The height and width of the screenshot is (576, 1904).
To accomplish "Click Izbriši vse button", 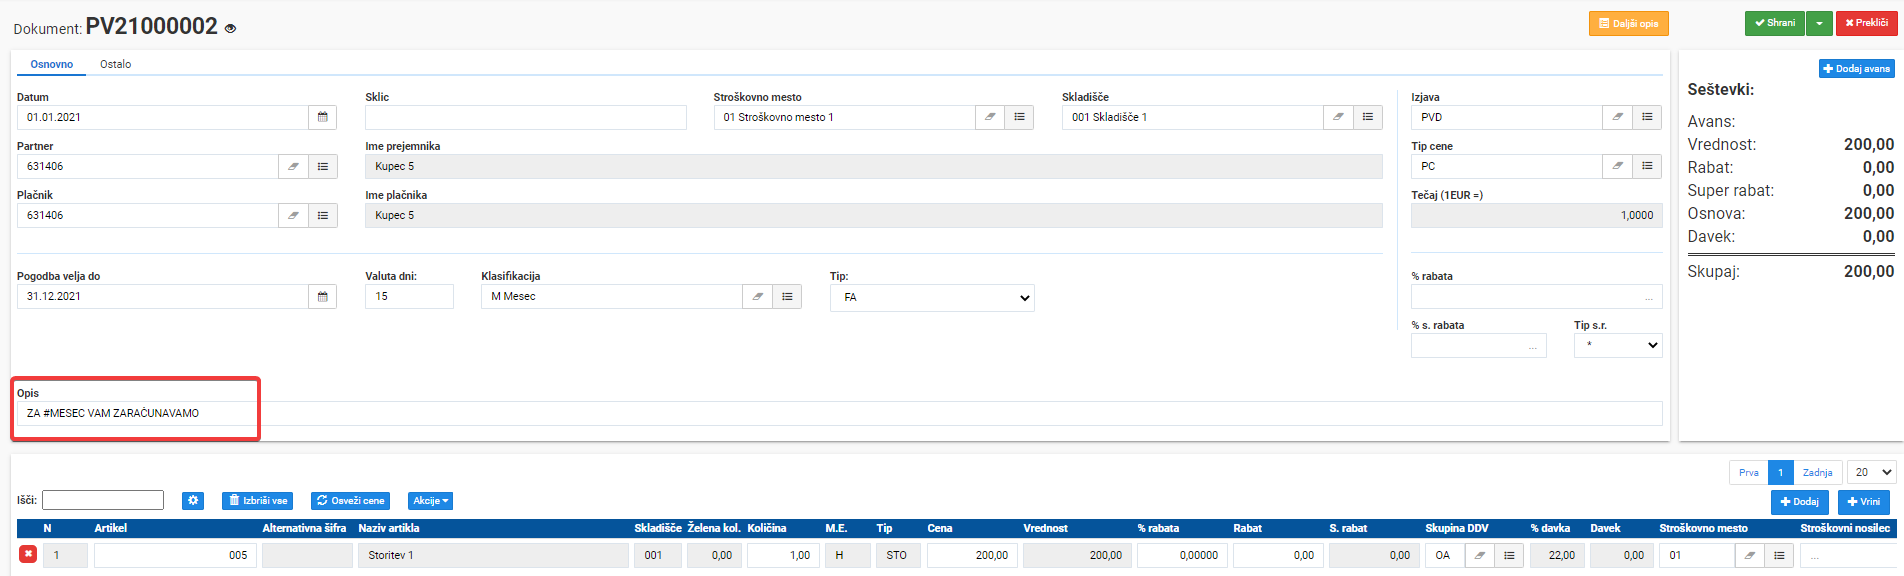I will (x=257, y=500).
